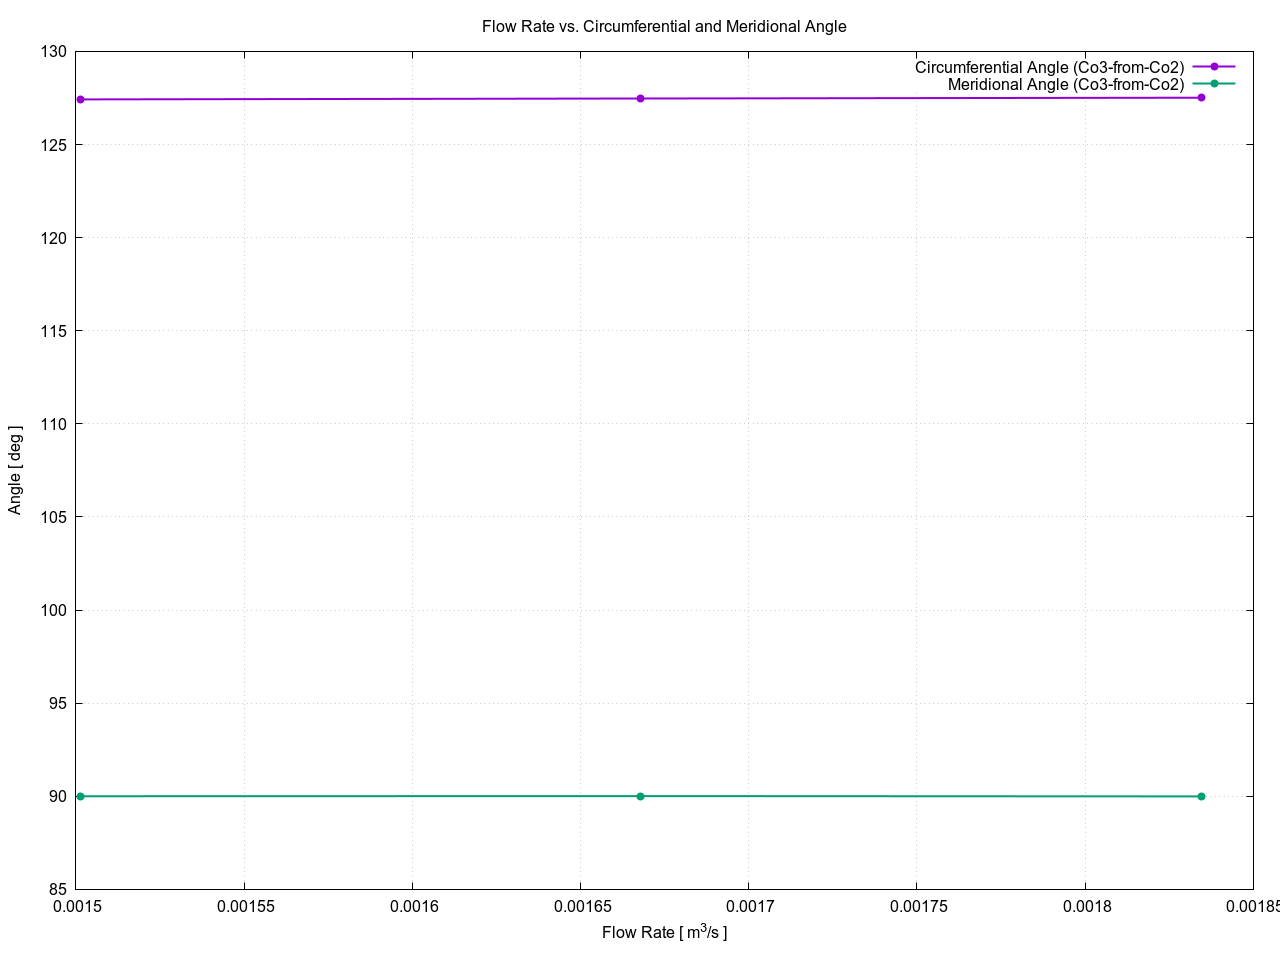This screenshot has width=1280, height=960.
Task: Click the middle green data point
Action: [640, 796]
